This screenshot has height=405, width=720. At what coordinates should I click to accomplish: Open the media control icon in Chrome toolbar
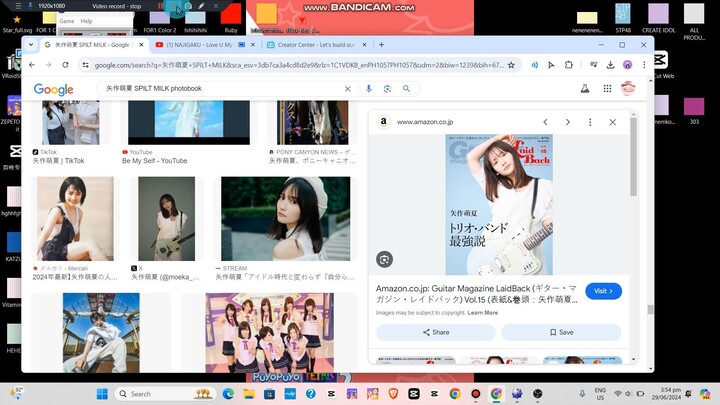point(594,65)
